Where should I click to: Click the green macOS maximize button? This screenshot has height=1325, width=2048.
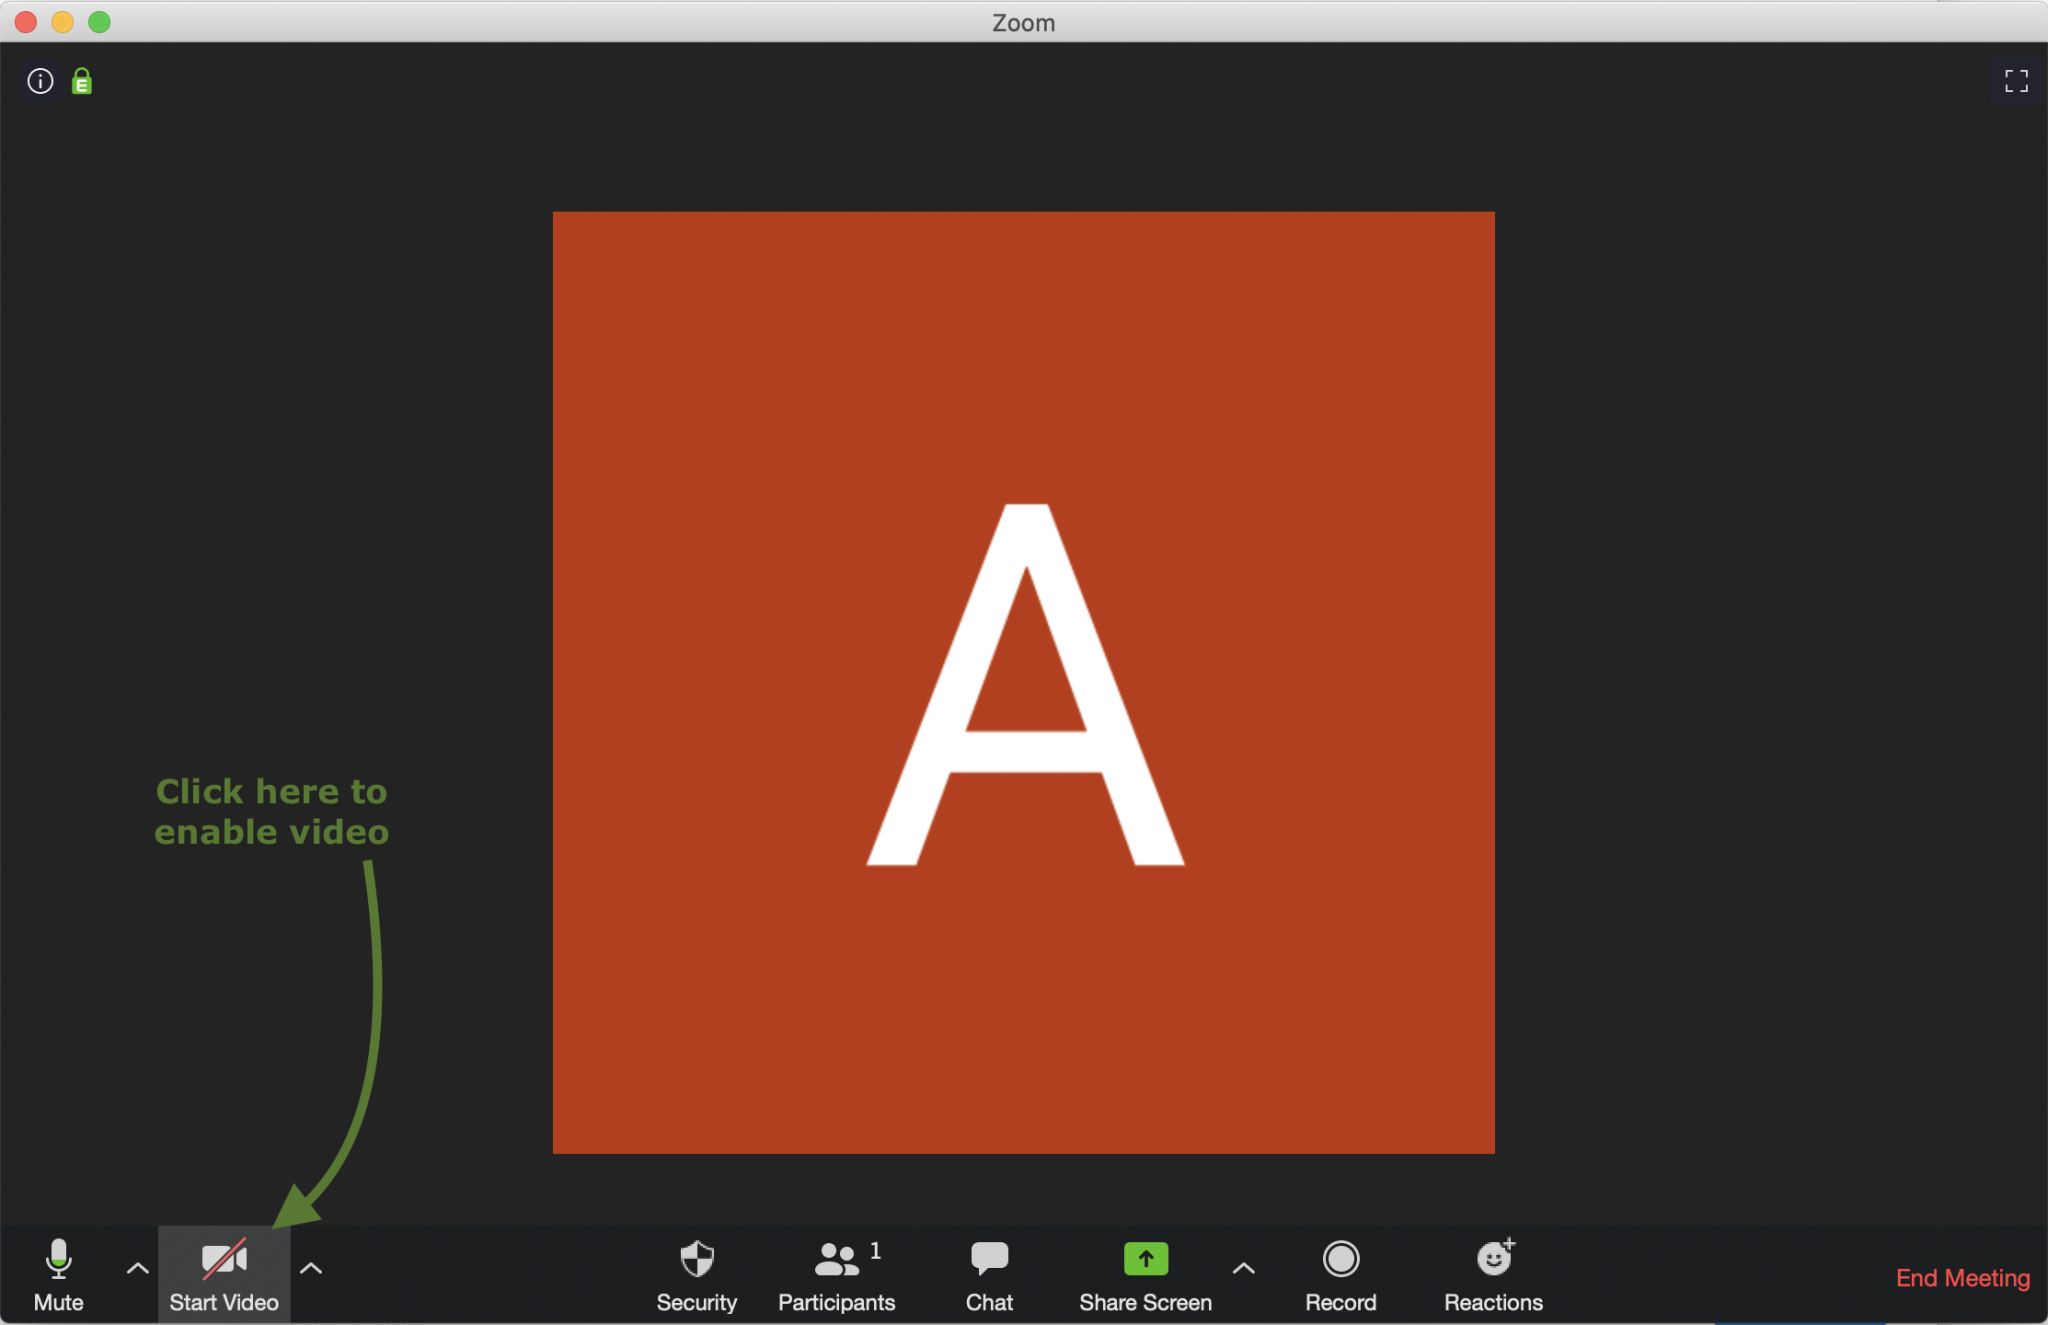99,22
